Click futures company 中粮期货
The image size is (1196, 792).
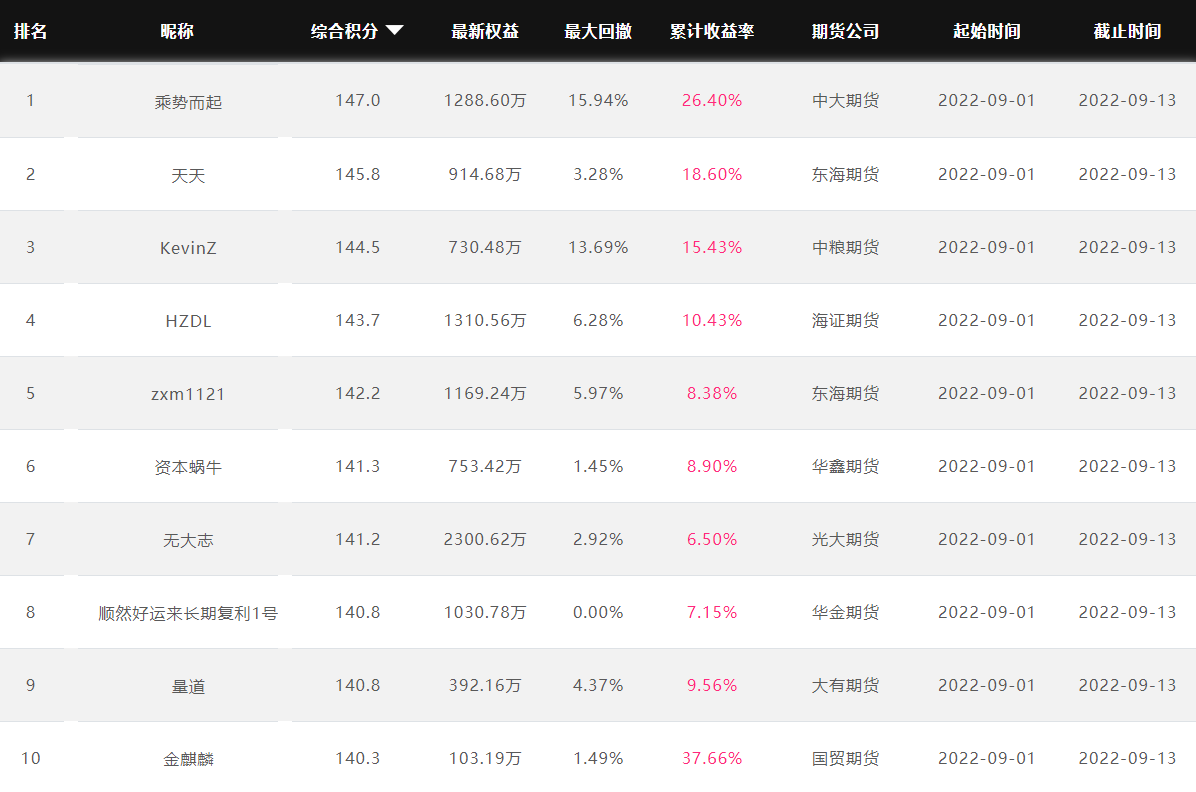pos(845,247)
